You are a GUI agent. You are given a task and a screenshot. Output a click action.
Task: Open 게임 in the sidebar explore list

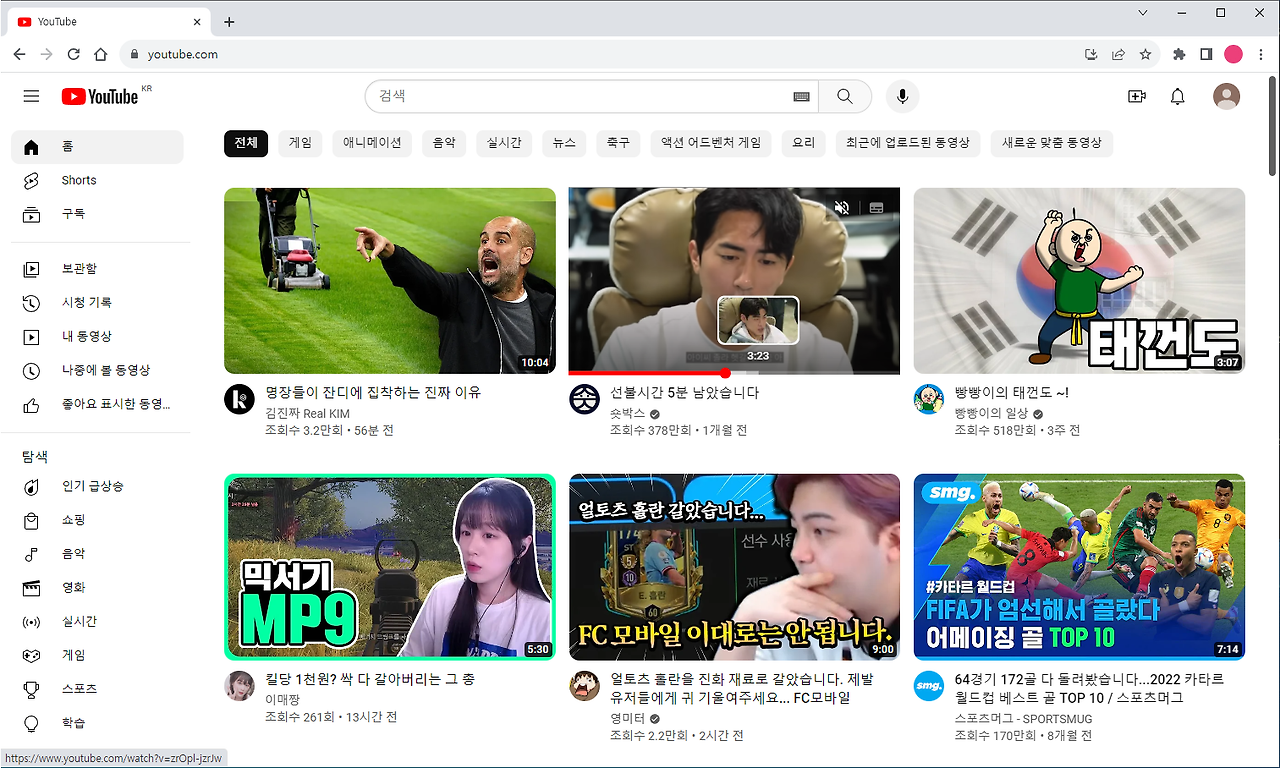pos(97,655)
